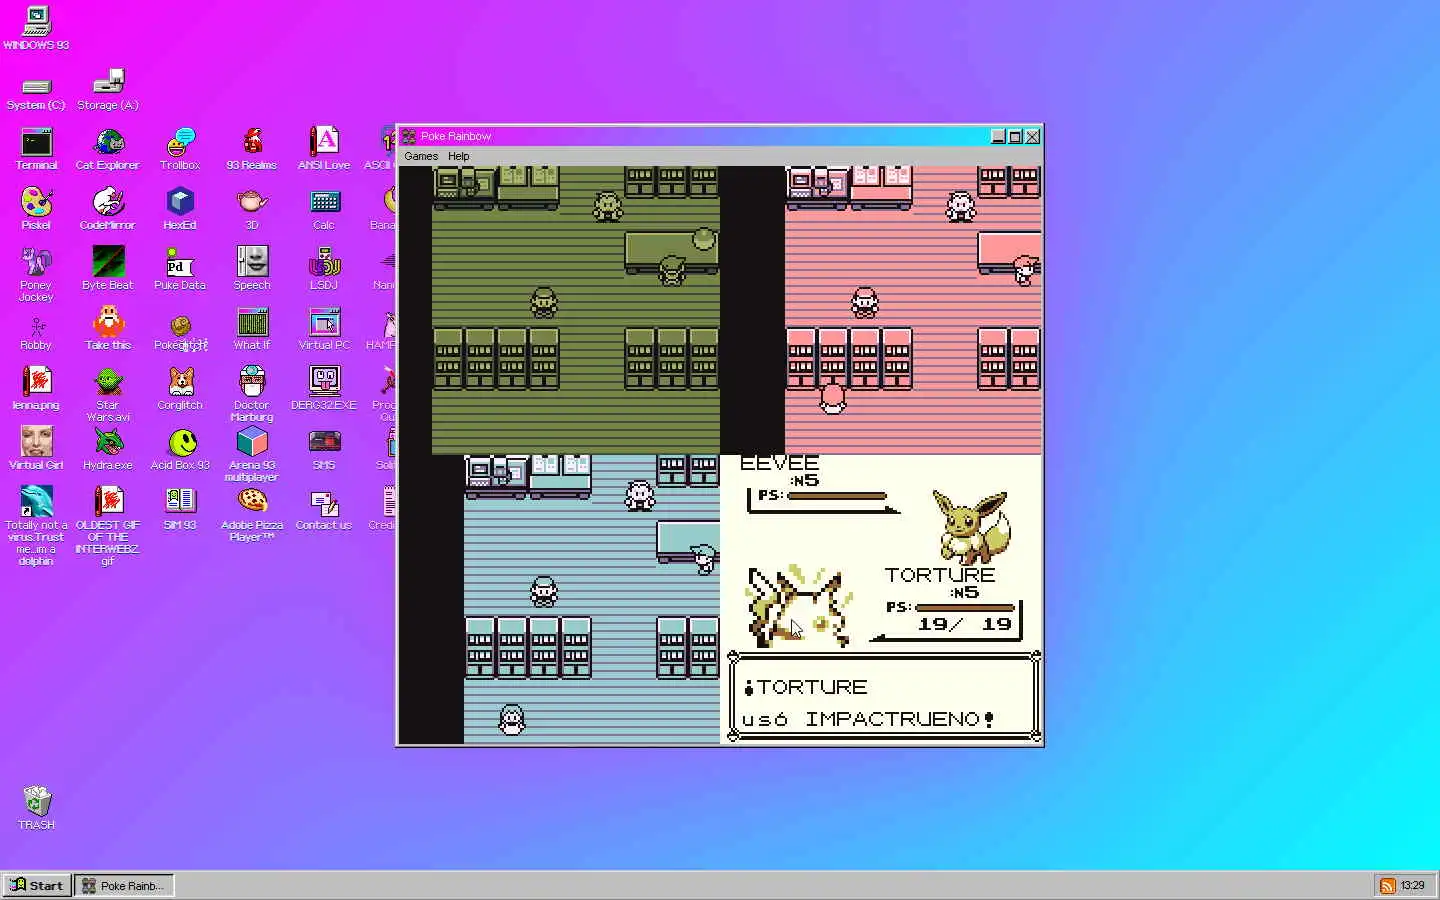Maximize the Poke Rainbow window
The height and width of the screenshot is (900, 1440).
pyautogui.click(x=1015, y=136)
